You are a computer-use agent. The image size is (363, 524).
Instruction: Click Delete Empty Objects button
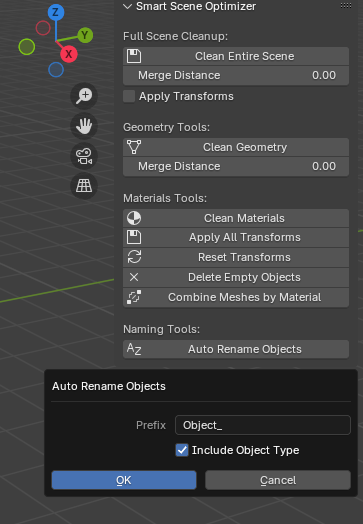[236, 277]
